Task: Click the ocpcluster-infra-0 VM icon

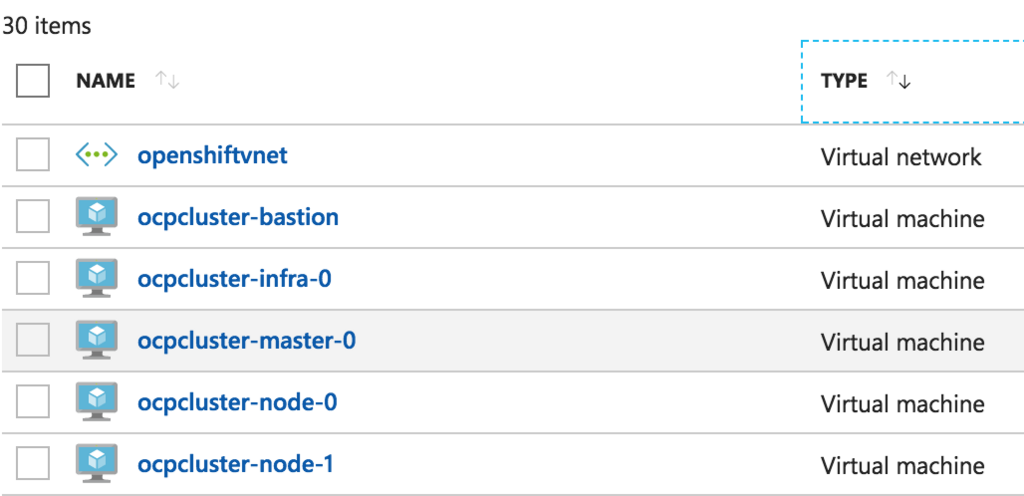Action: (x=97, y=279)
